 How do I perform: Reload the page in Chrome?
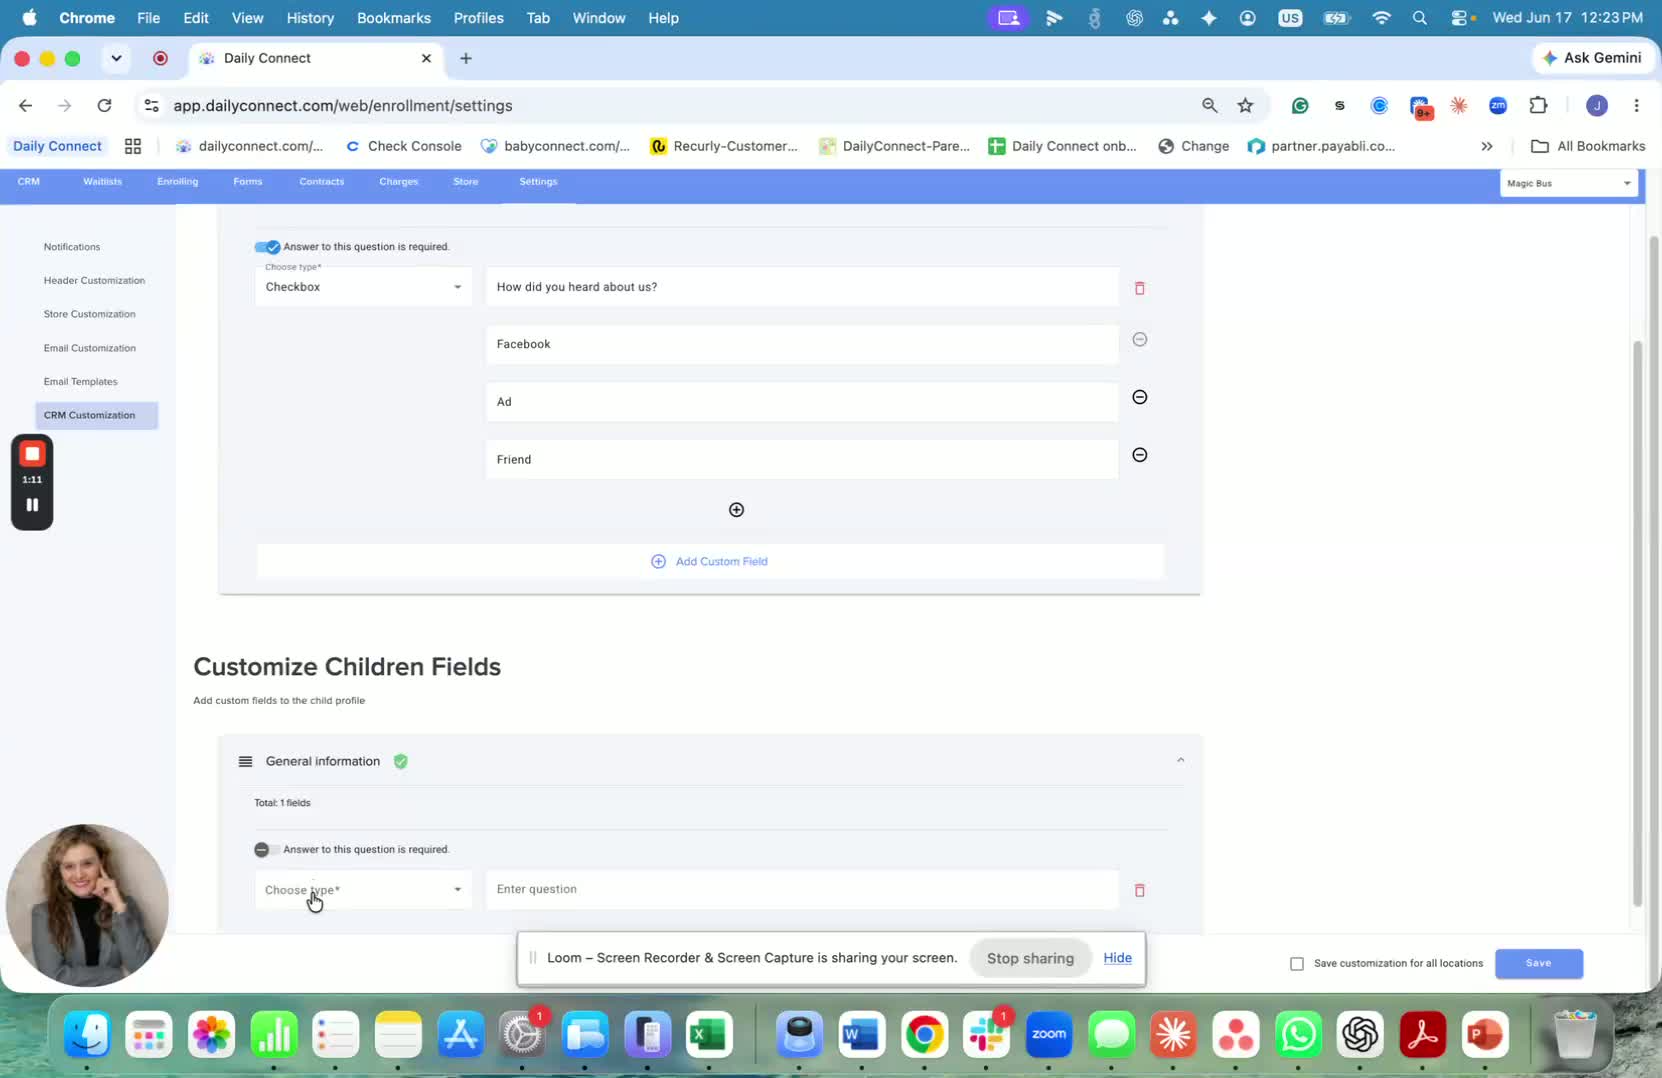(104, 105)
